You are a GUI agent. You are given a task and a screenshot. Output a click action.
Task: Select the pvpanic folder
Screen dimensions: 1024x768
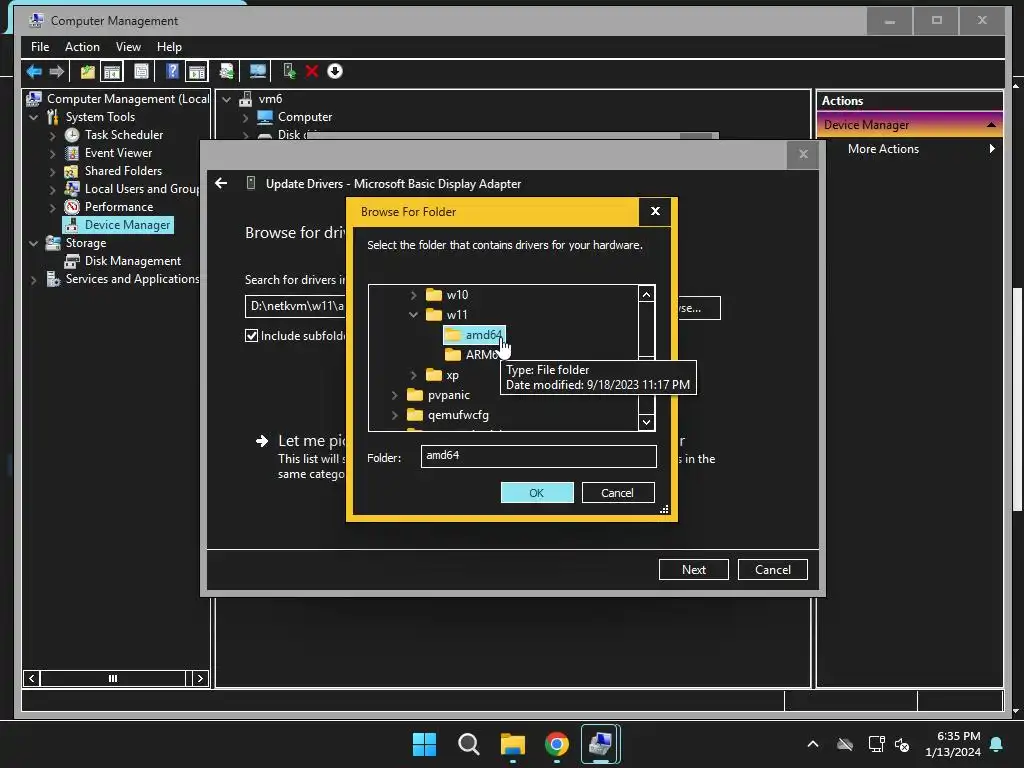(x=438, y=395)
